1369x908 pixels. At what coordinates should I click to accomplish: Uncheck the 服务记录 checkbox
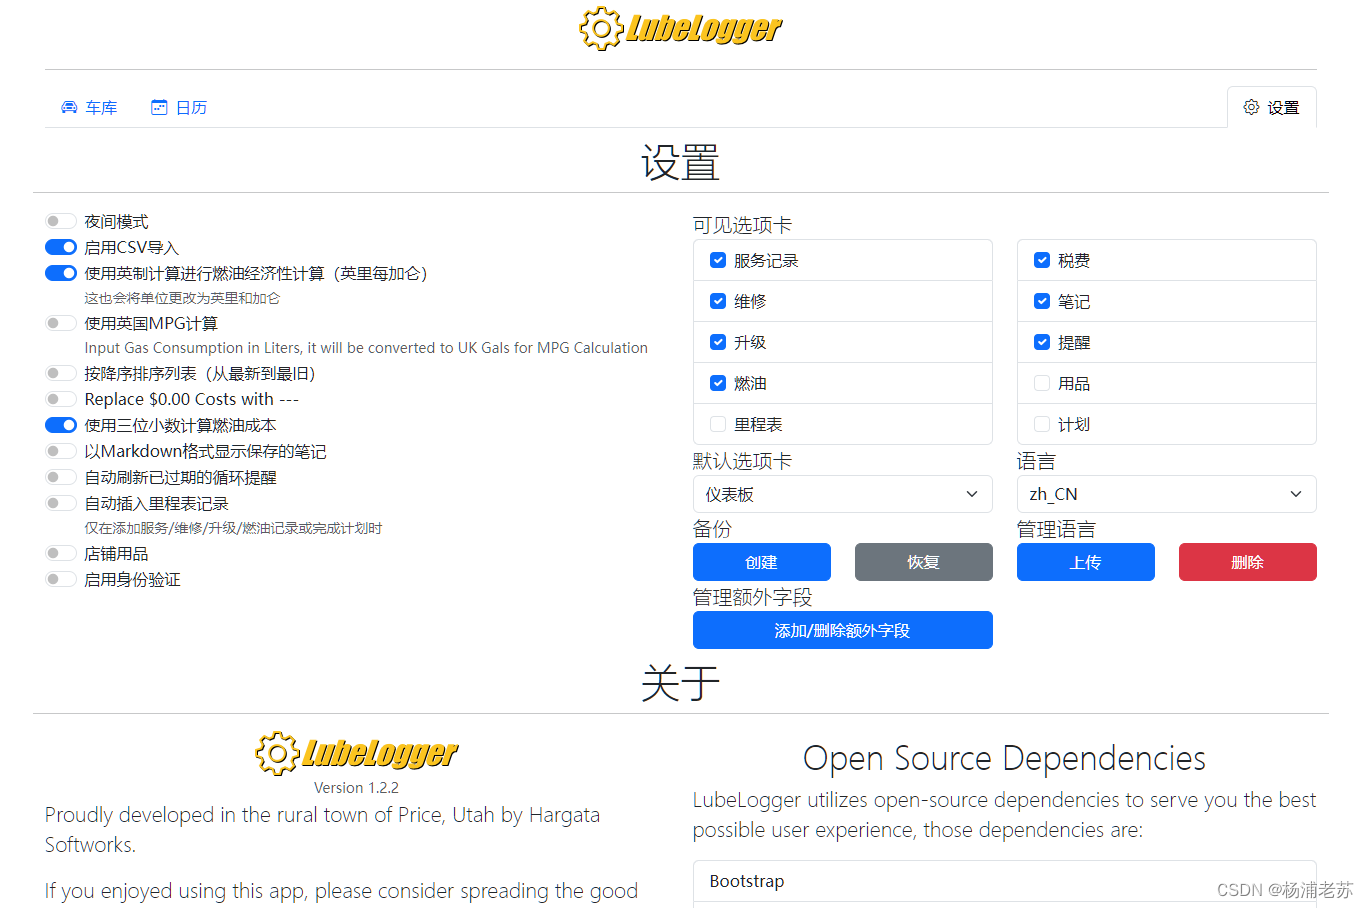[718, 260]
